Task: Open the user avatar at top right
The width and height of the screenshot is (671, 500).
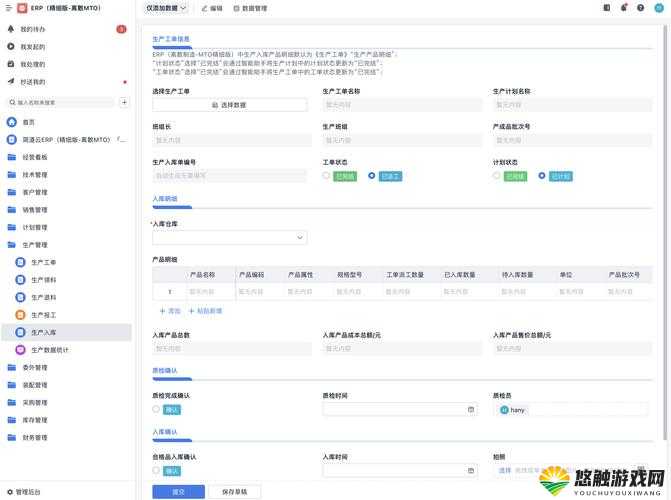Action: coord(659,8)
